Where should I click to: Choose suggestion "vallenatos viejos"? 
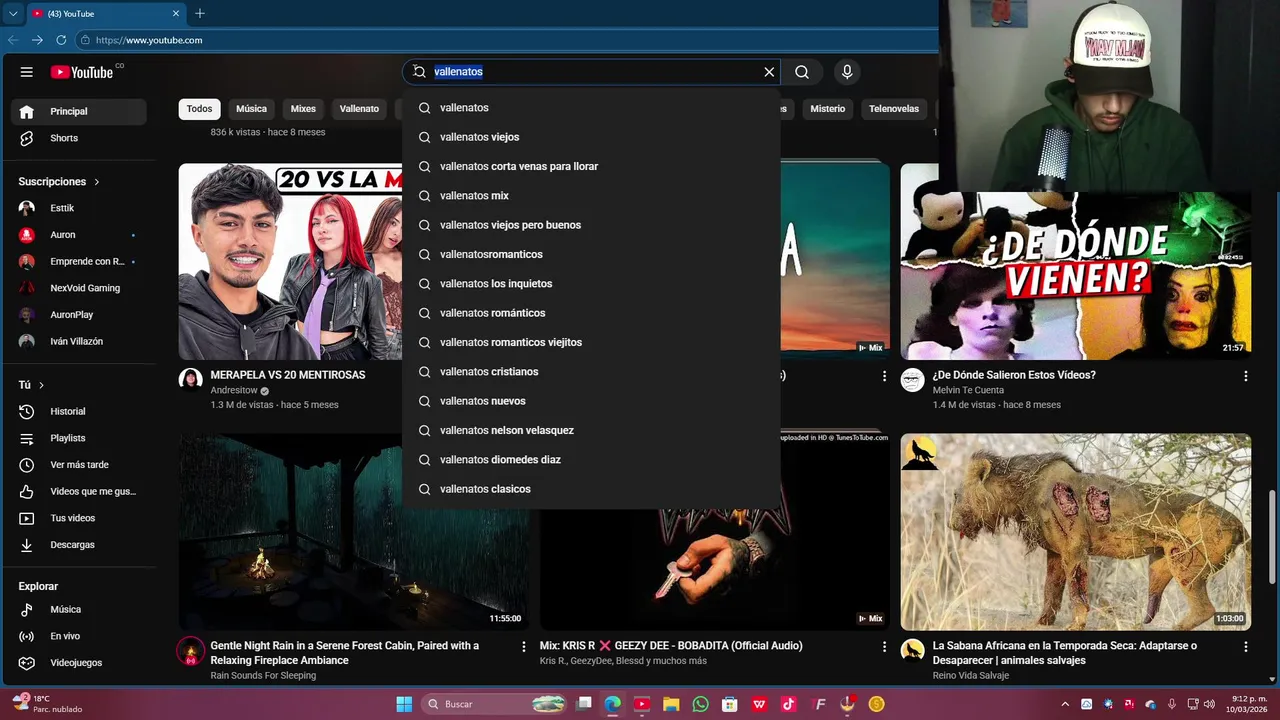[591, 137]
